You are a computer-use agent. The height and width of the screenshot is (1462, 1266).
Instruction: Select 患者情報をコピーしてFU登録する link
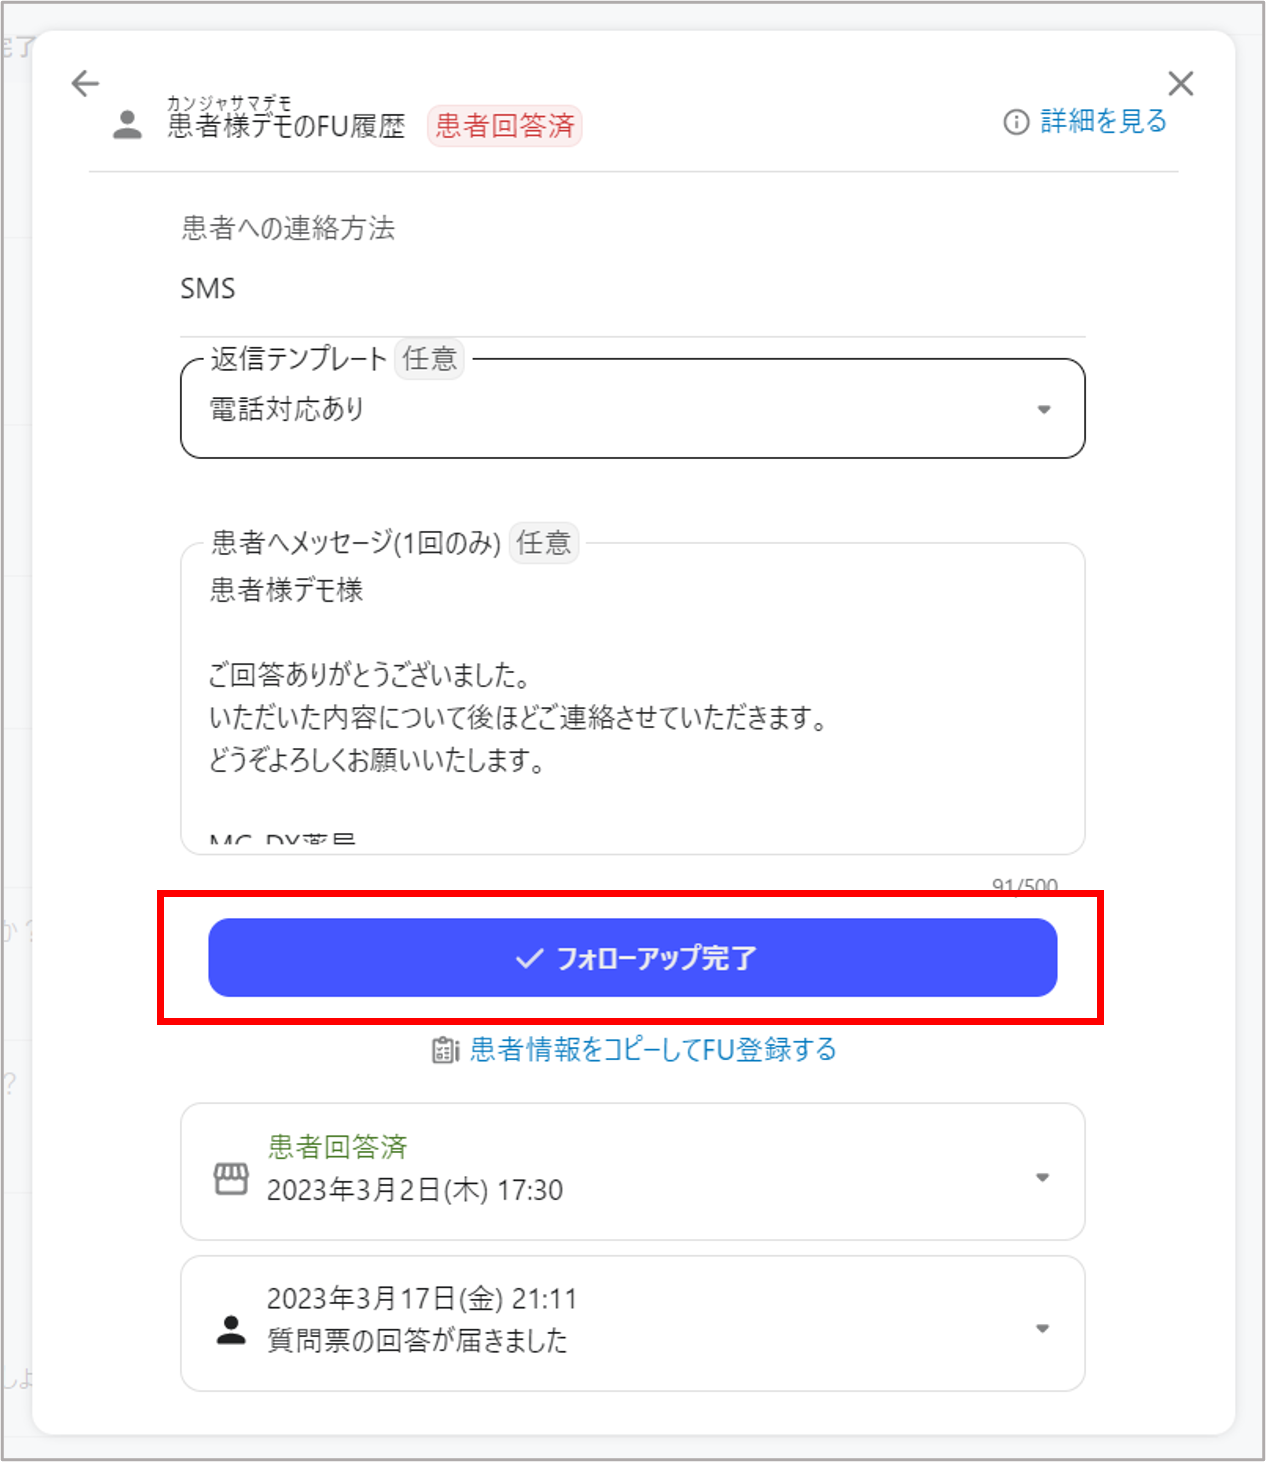(653, 1050)
